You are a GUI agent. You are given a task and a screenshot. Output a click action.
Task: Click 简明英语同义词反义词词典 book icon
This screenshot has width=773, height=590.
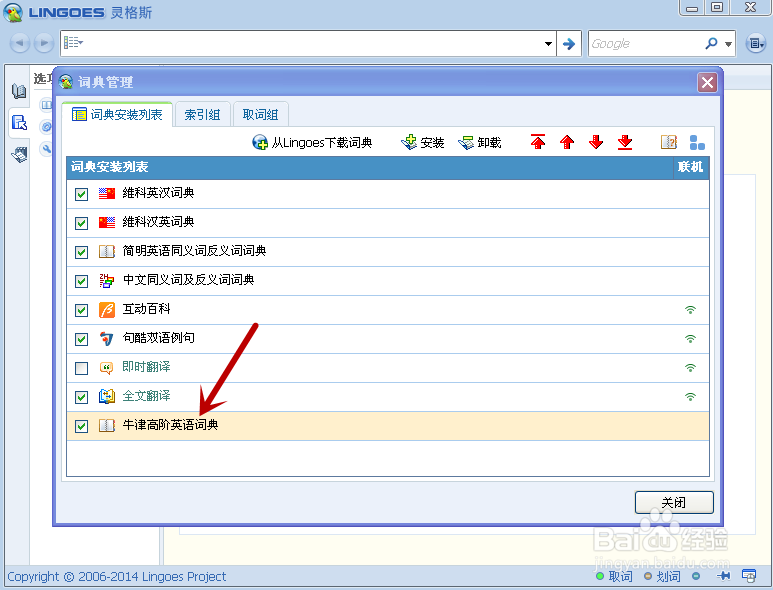[106, 251]
